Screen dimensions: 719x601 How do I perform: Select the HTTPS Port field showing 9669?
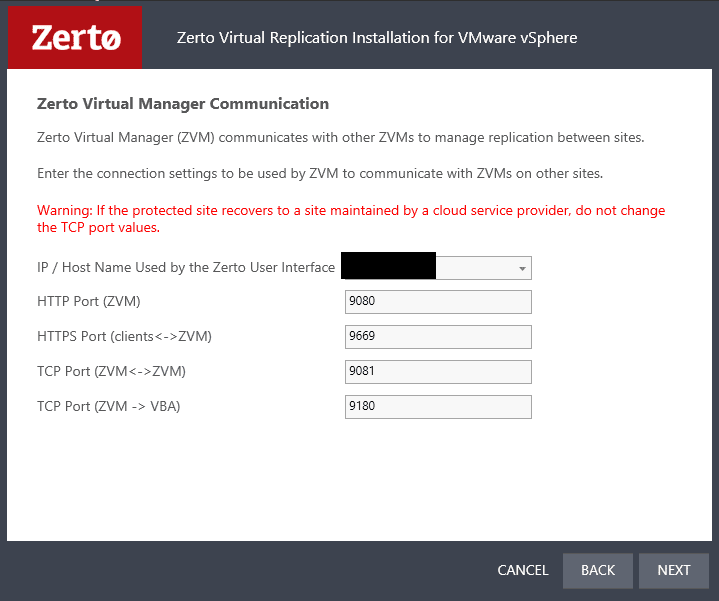click(x=438, y=336)
